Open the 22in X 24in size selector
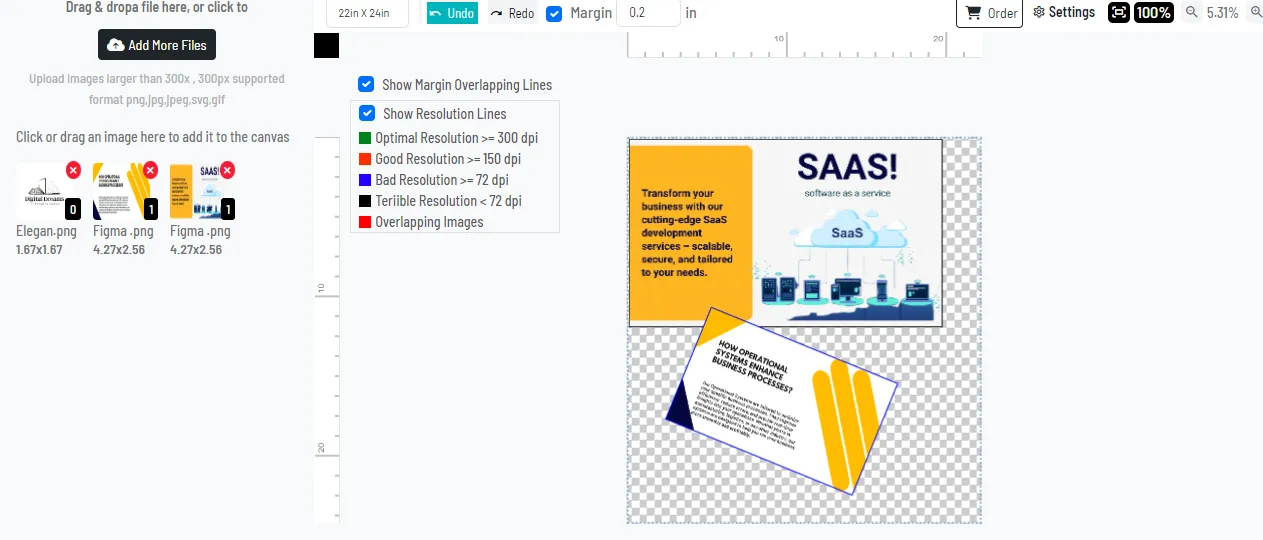This screenshot has height=540, width=1263. [x=367, y=14]
